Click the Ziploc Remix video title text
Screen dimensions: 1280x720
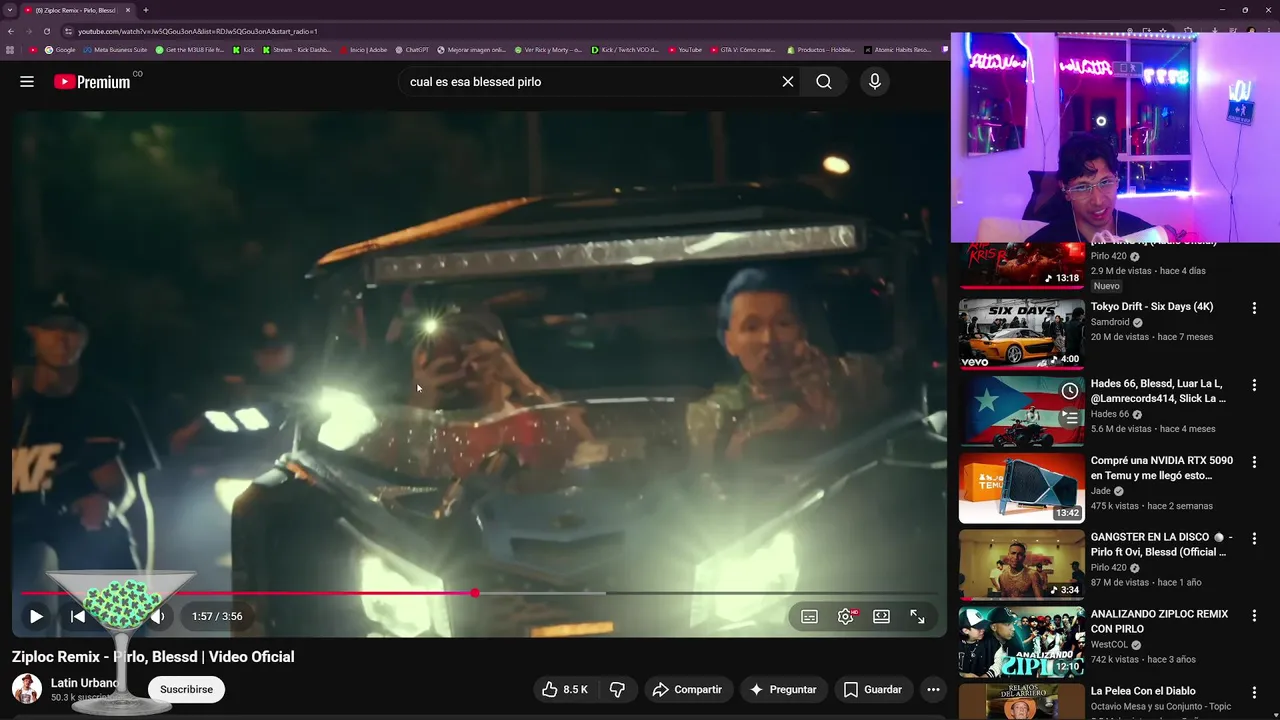[x=153, y=657]
